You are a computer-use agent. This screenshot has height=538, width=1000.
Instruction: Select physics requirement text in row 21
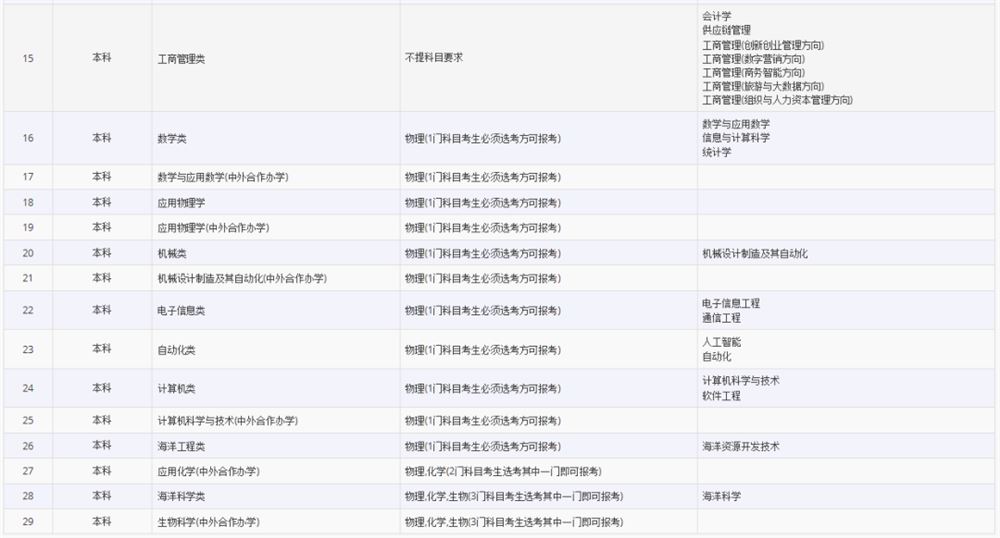click(483, 279)
